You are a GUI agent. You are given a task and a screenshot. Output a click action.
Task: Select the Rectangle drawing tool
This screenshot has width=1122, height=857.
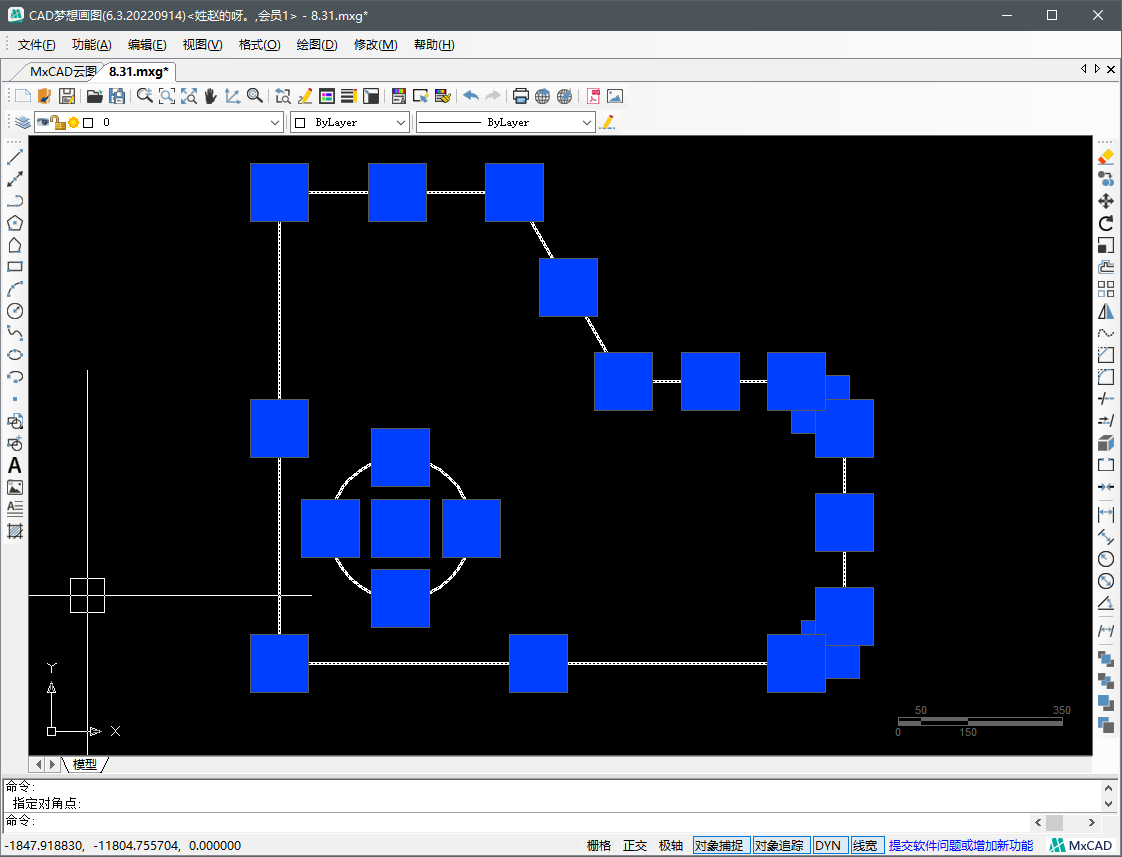pos(14,267)
